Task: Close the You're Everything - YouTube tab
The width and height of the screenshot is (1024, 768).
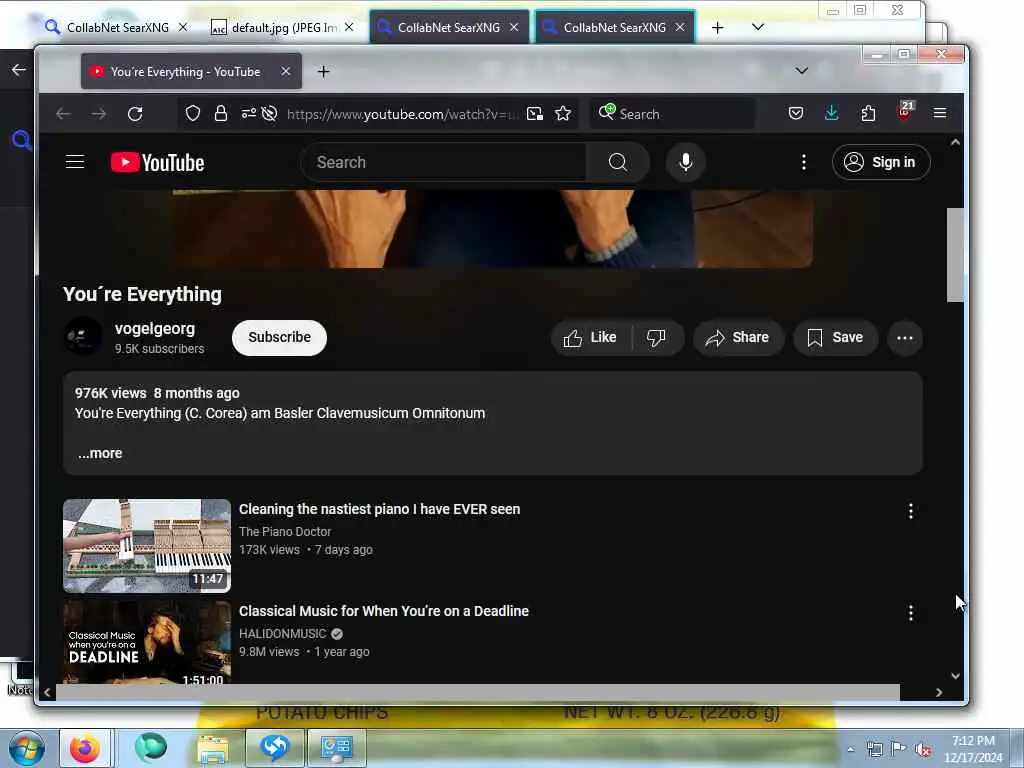Action: (x=285, y=71)
